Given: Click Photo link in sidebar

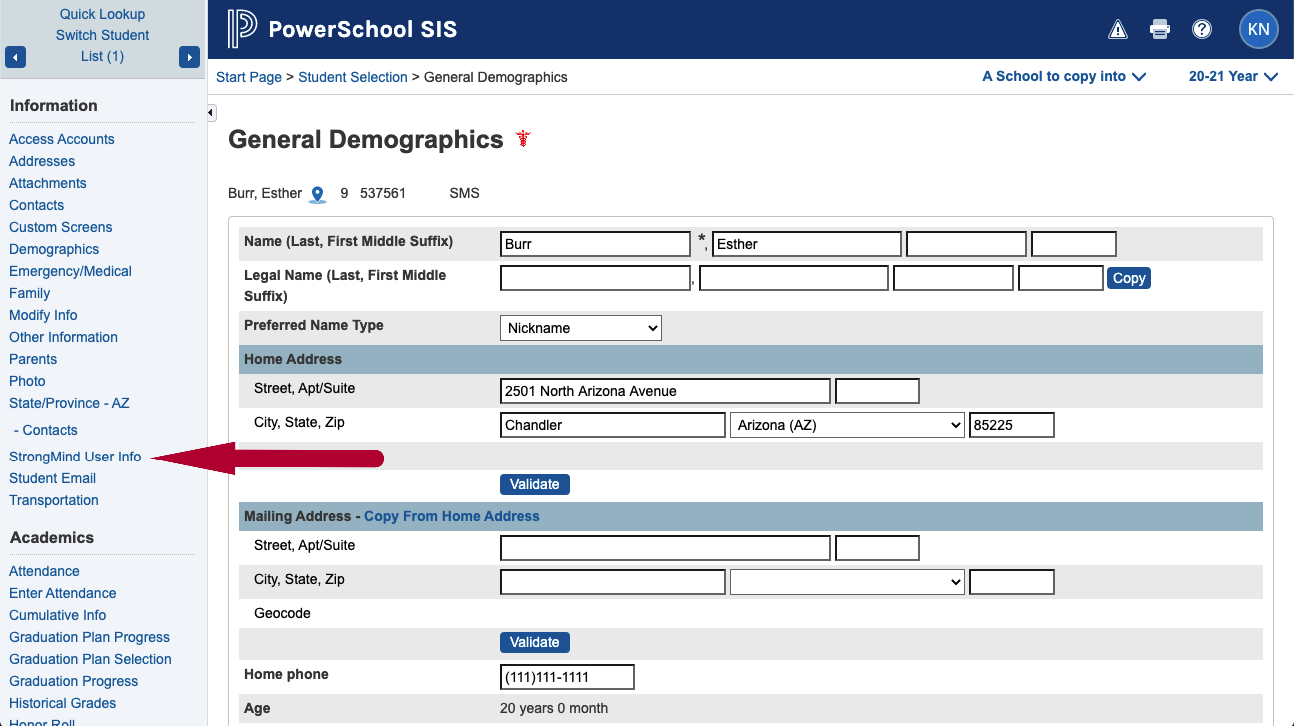Looking at the screenshot, I should click(27, 381).
